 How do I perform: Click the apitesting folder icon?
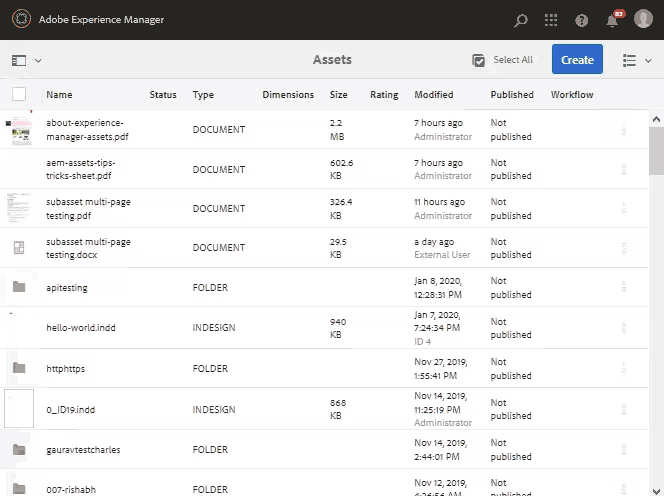(x=19, y=287)
